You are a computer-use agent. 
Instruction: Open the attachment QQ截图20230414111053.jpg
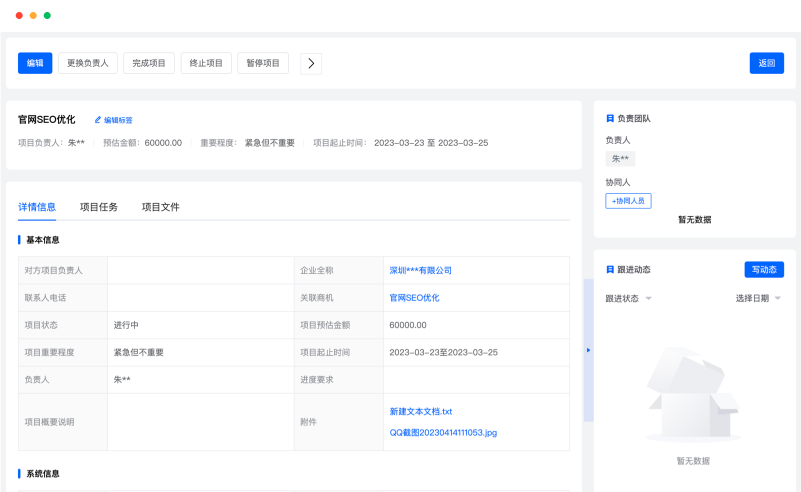pyautogui.click(x=443, y=433)
